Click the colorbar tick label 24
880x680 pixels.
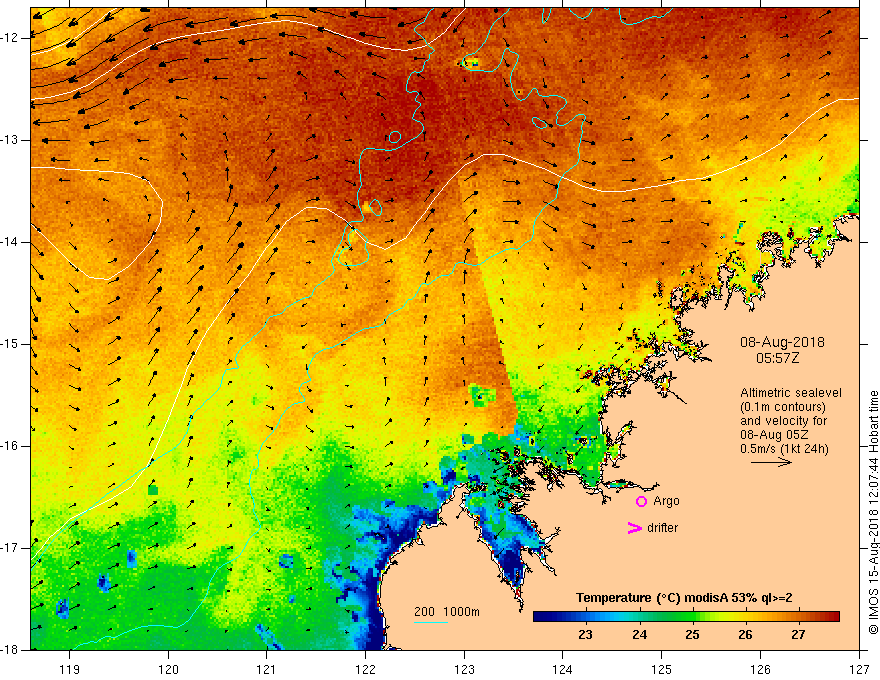click(x=639, y=635)
